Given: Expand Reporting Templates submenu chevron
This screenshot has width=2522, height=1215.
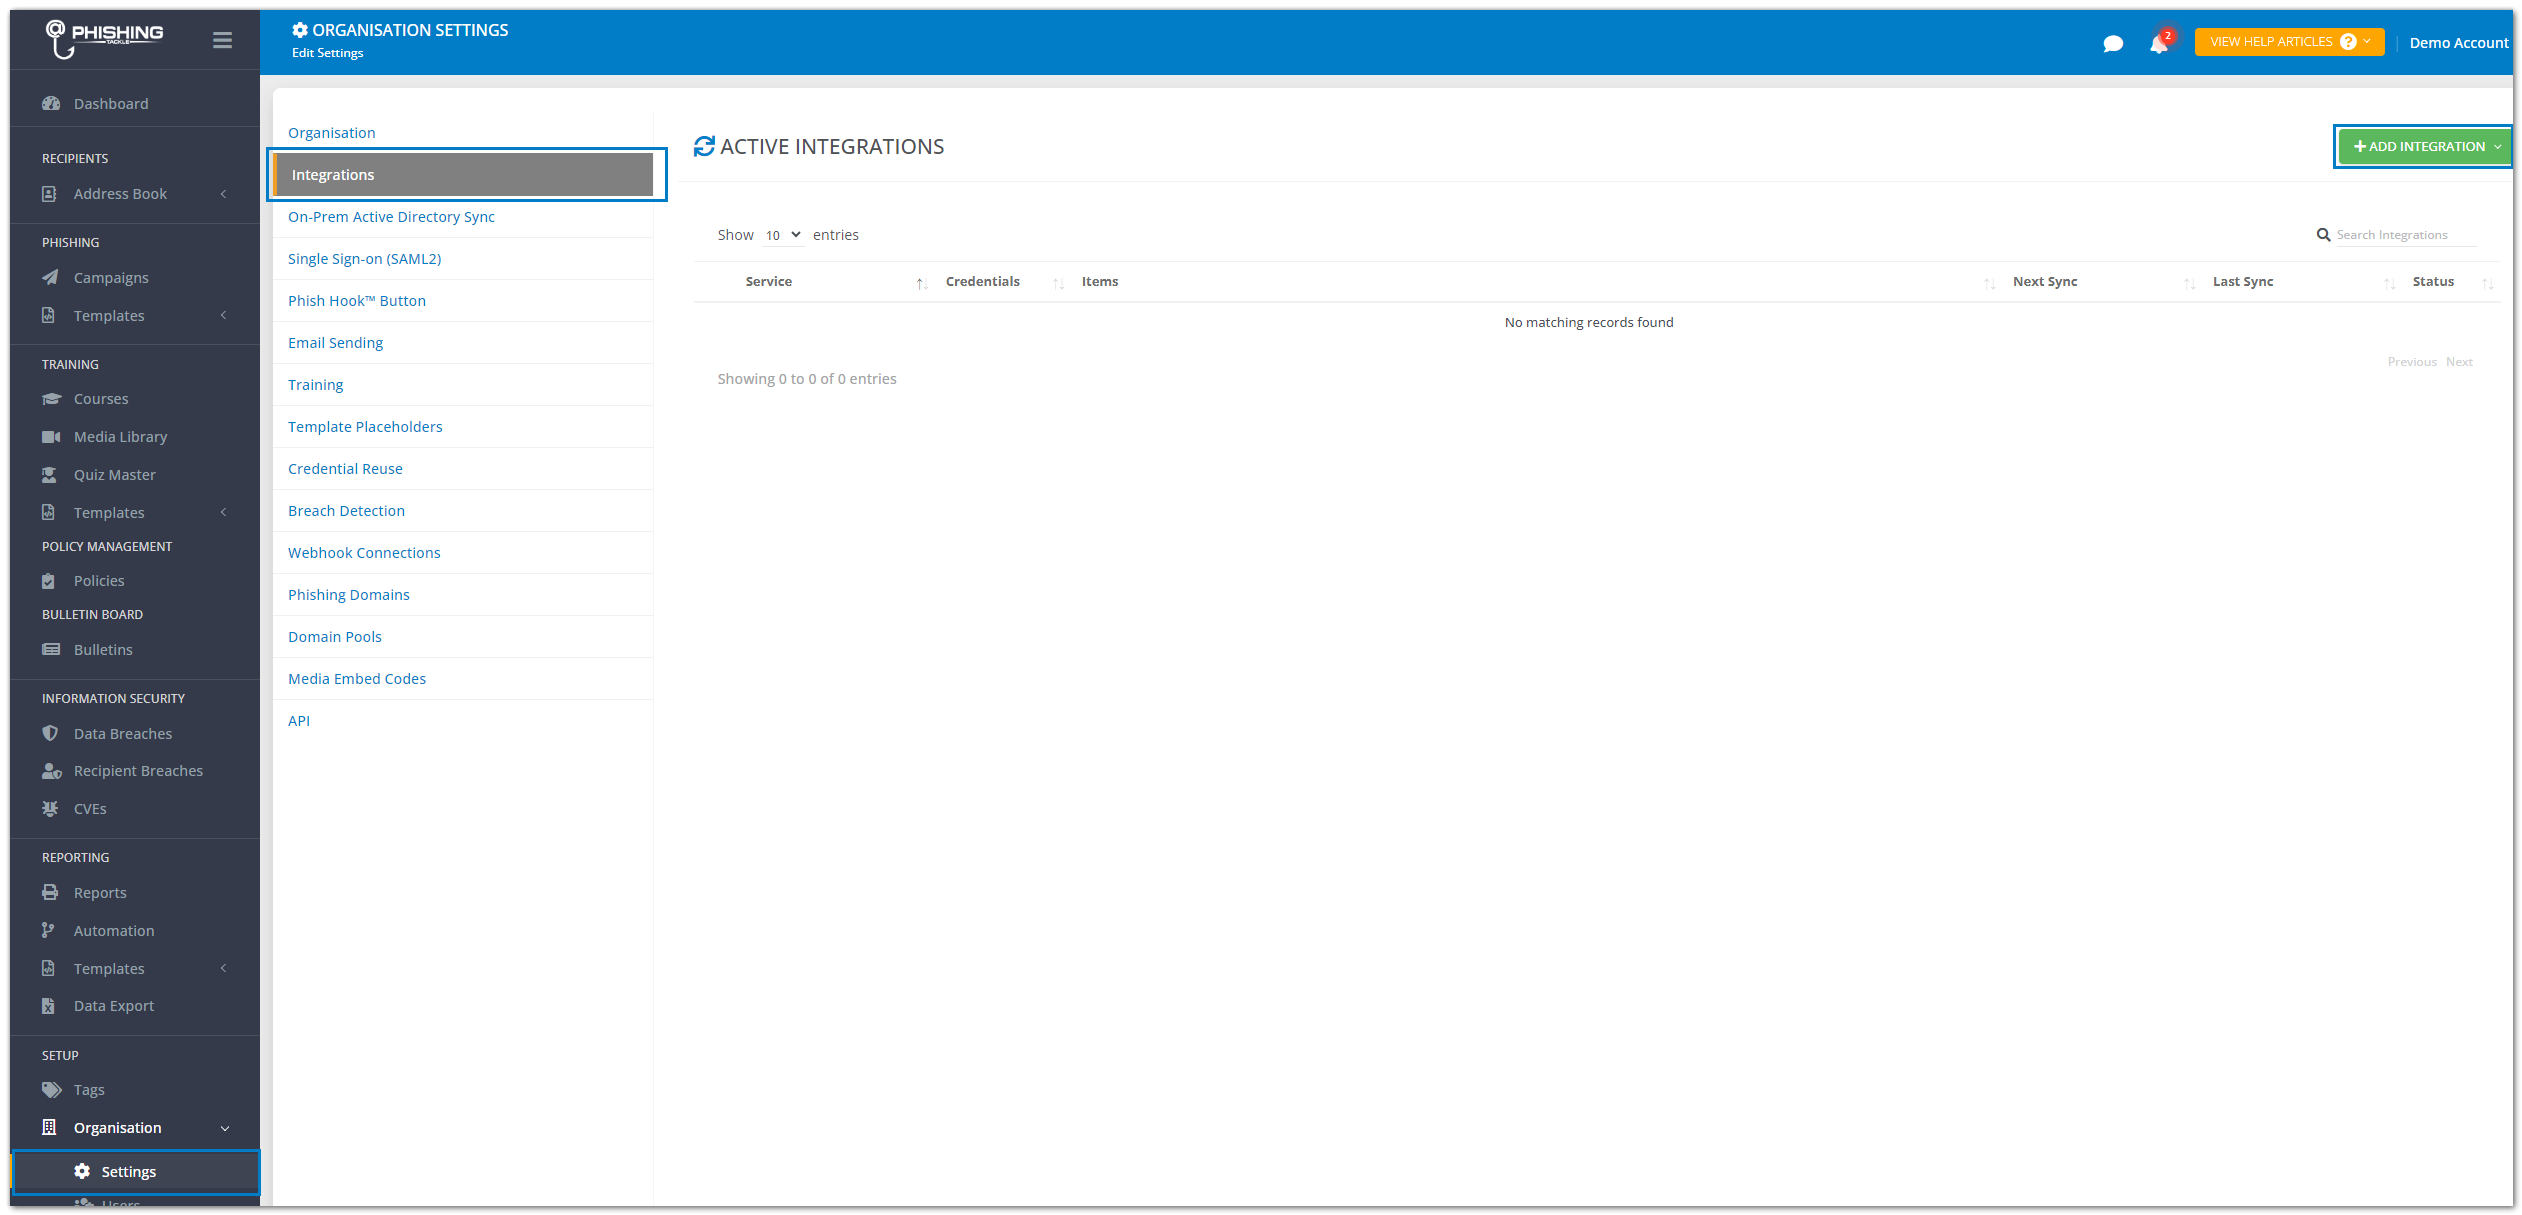Looking at the screenshot, I should point(223,968).
